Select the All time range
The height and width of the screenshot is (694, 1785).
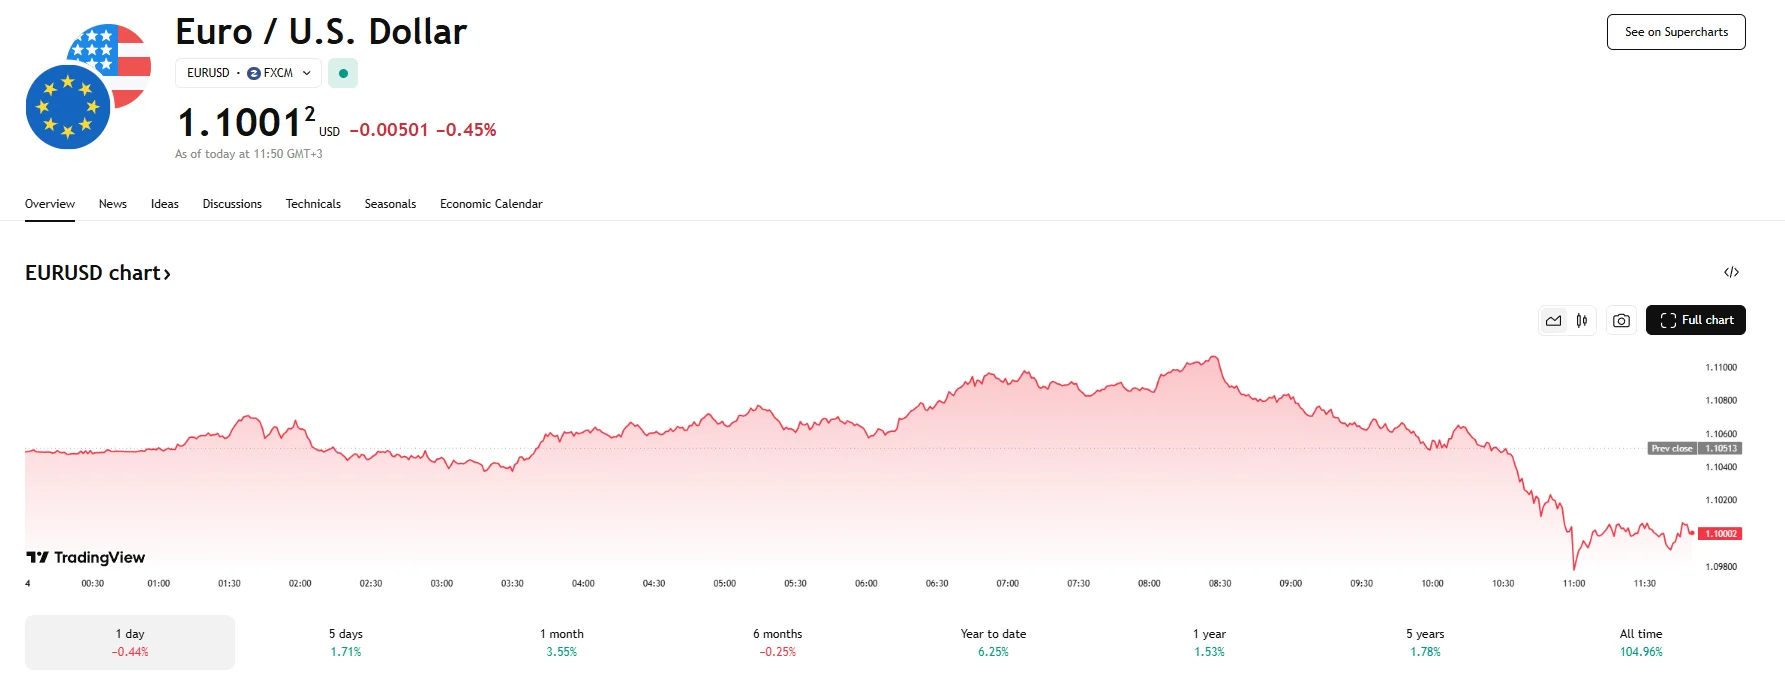(1641, 642)
